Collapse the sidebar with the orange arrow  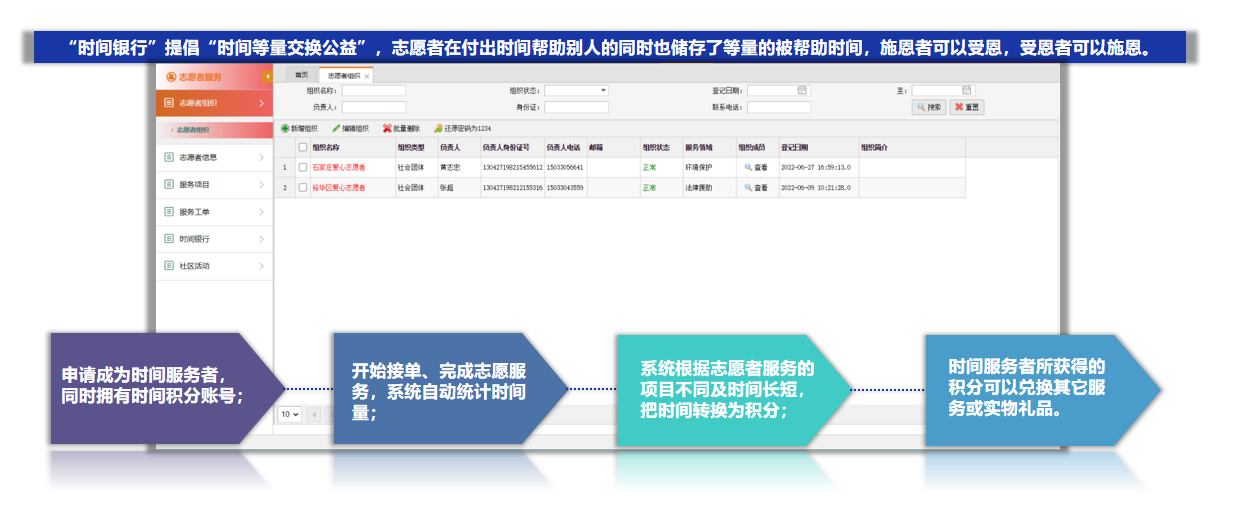pyautogui.click(x=267, y=77)
